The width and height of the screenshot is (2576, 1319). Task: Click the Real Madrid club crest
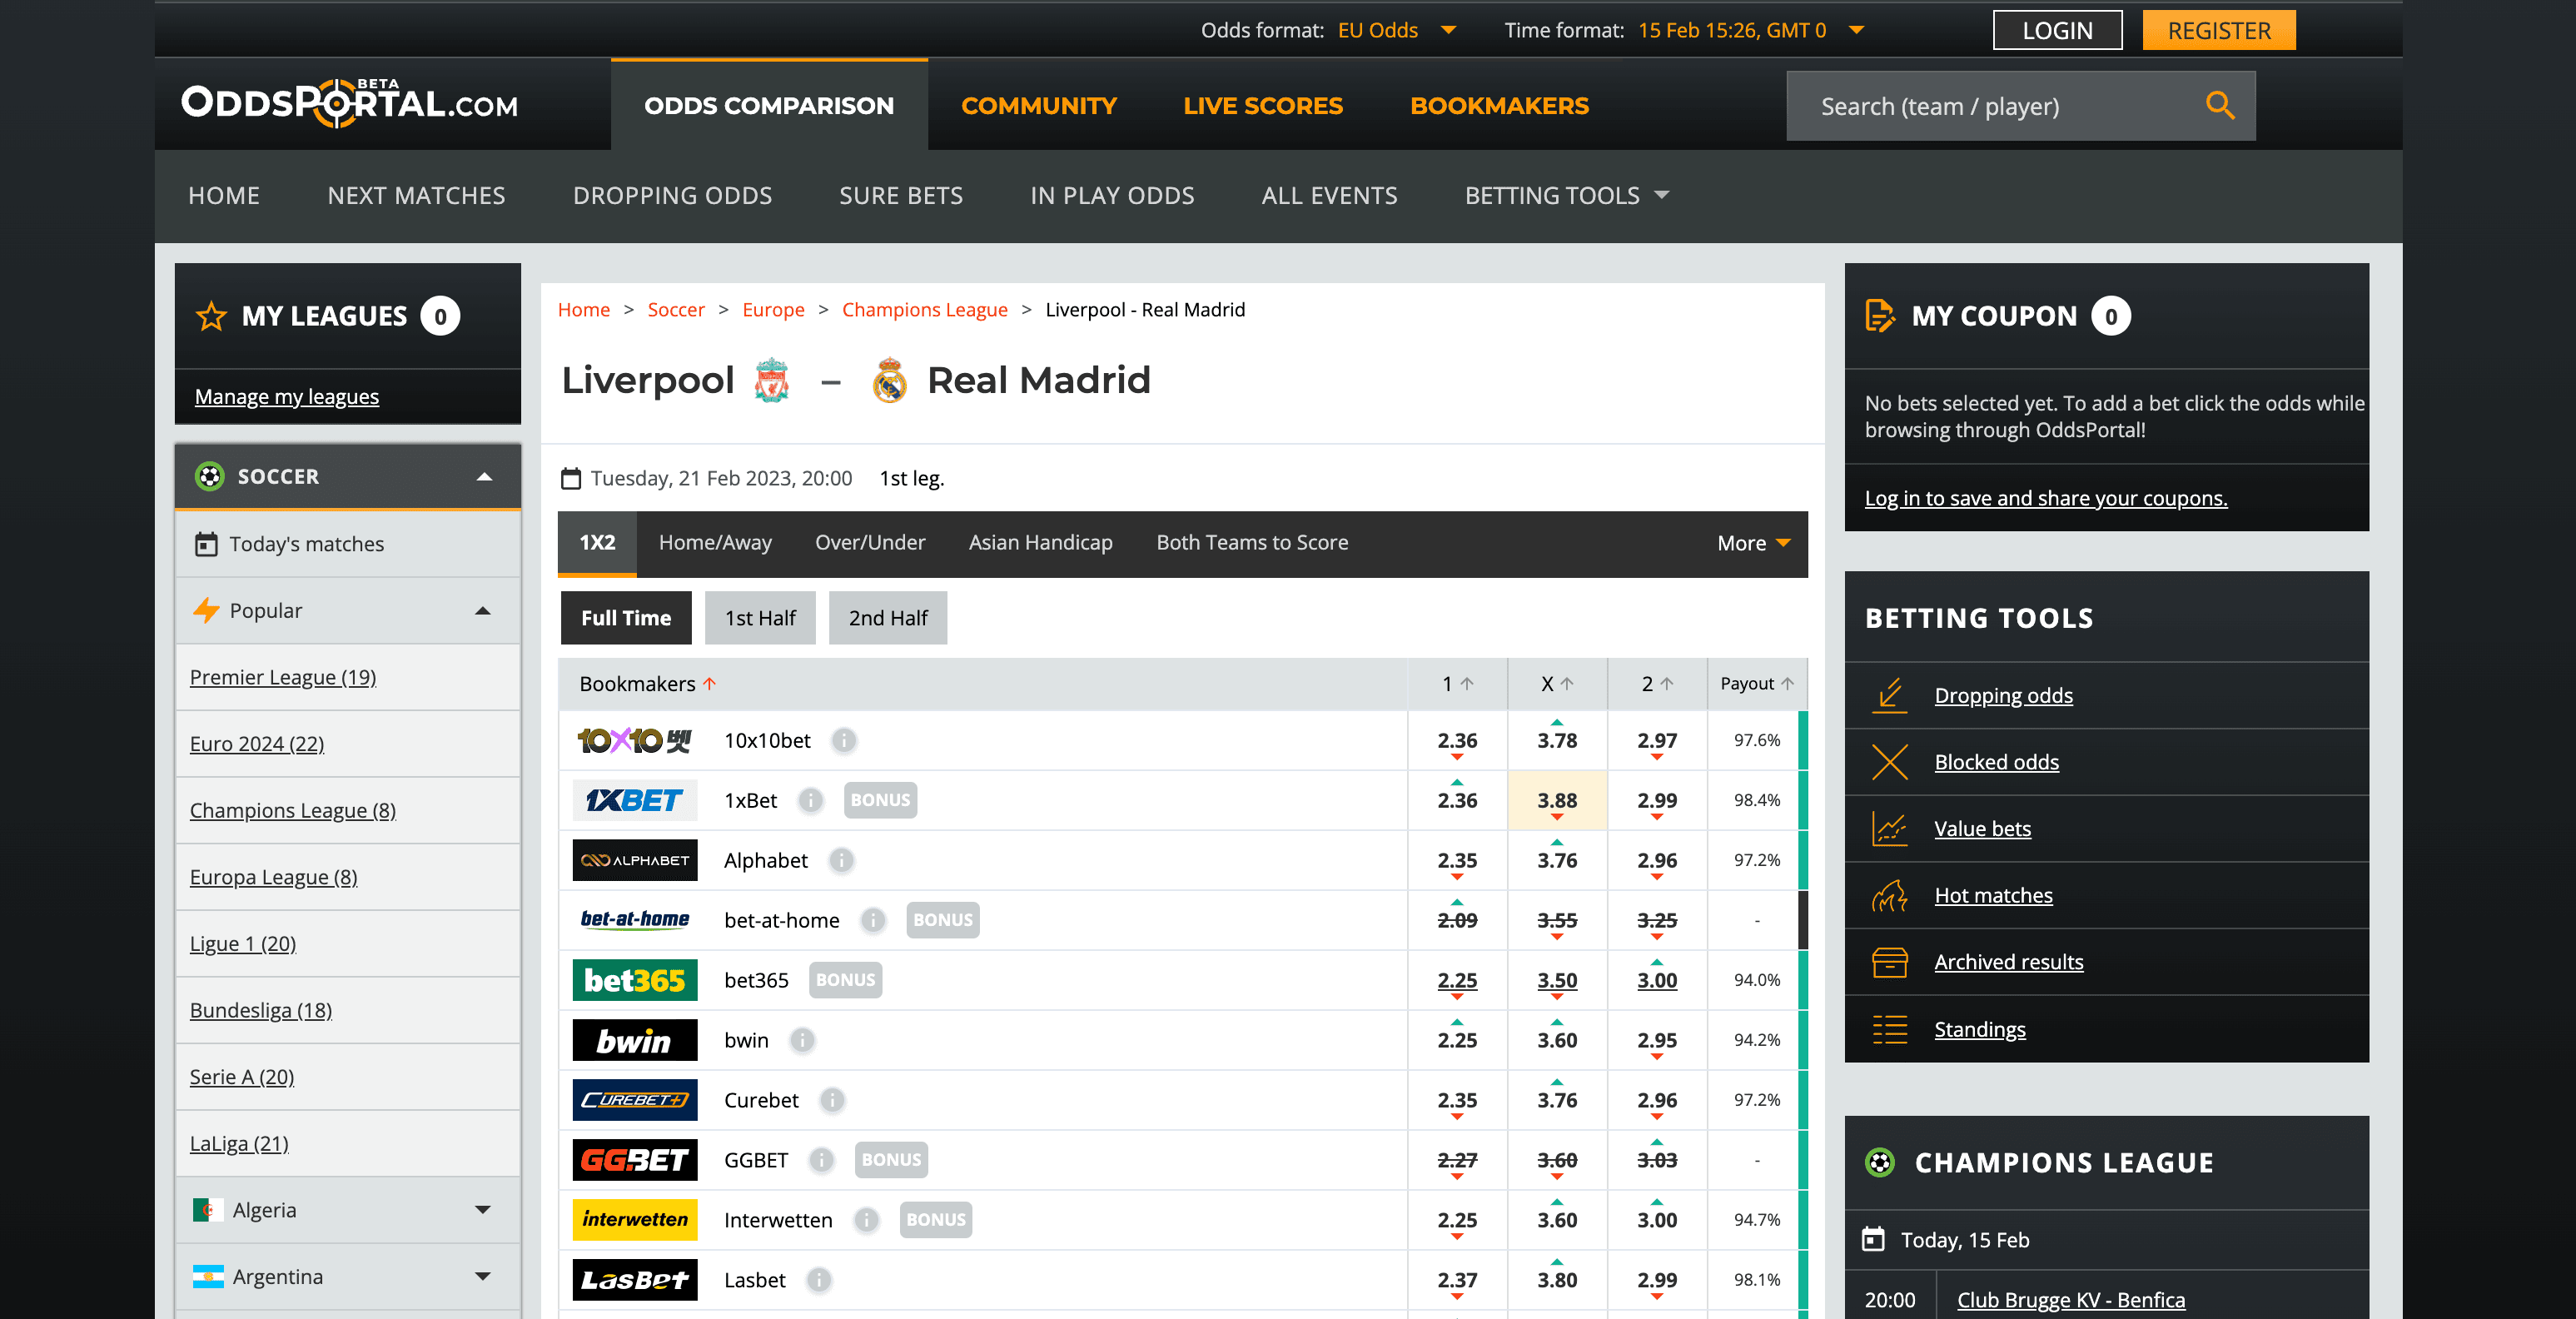pos(888,380)
